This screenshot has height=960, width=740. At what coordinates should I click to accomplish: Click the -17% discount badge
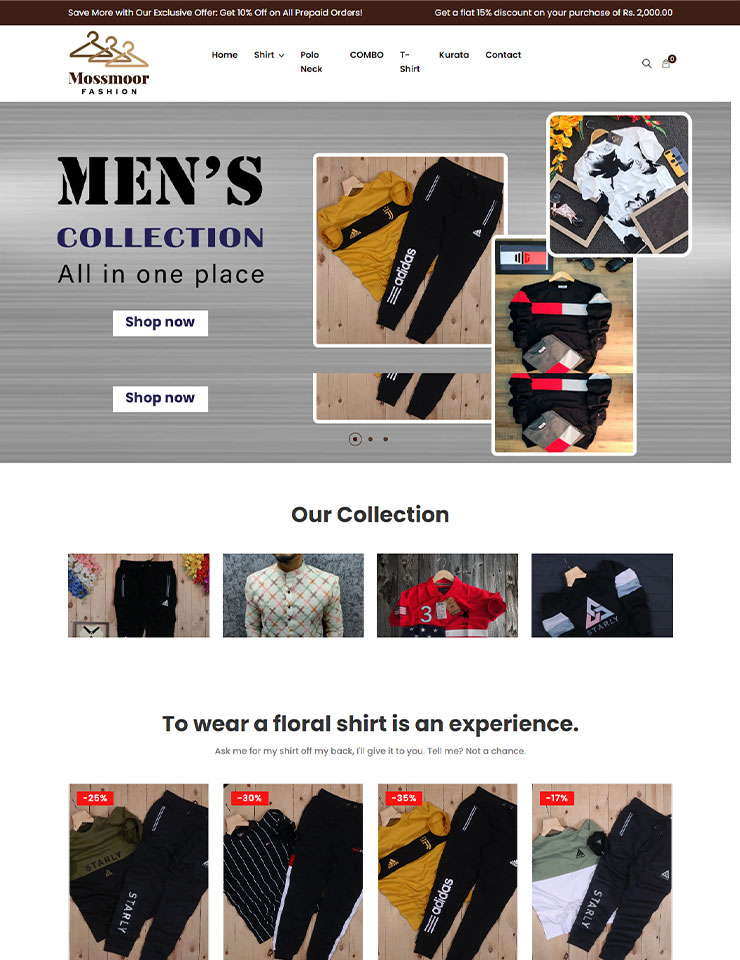coord(557,798)
